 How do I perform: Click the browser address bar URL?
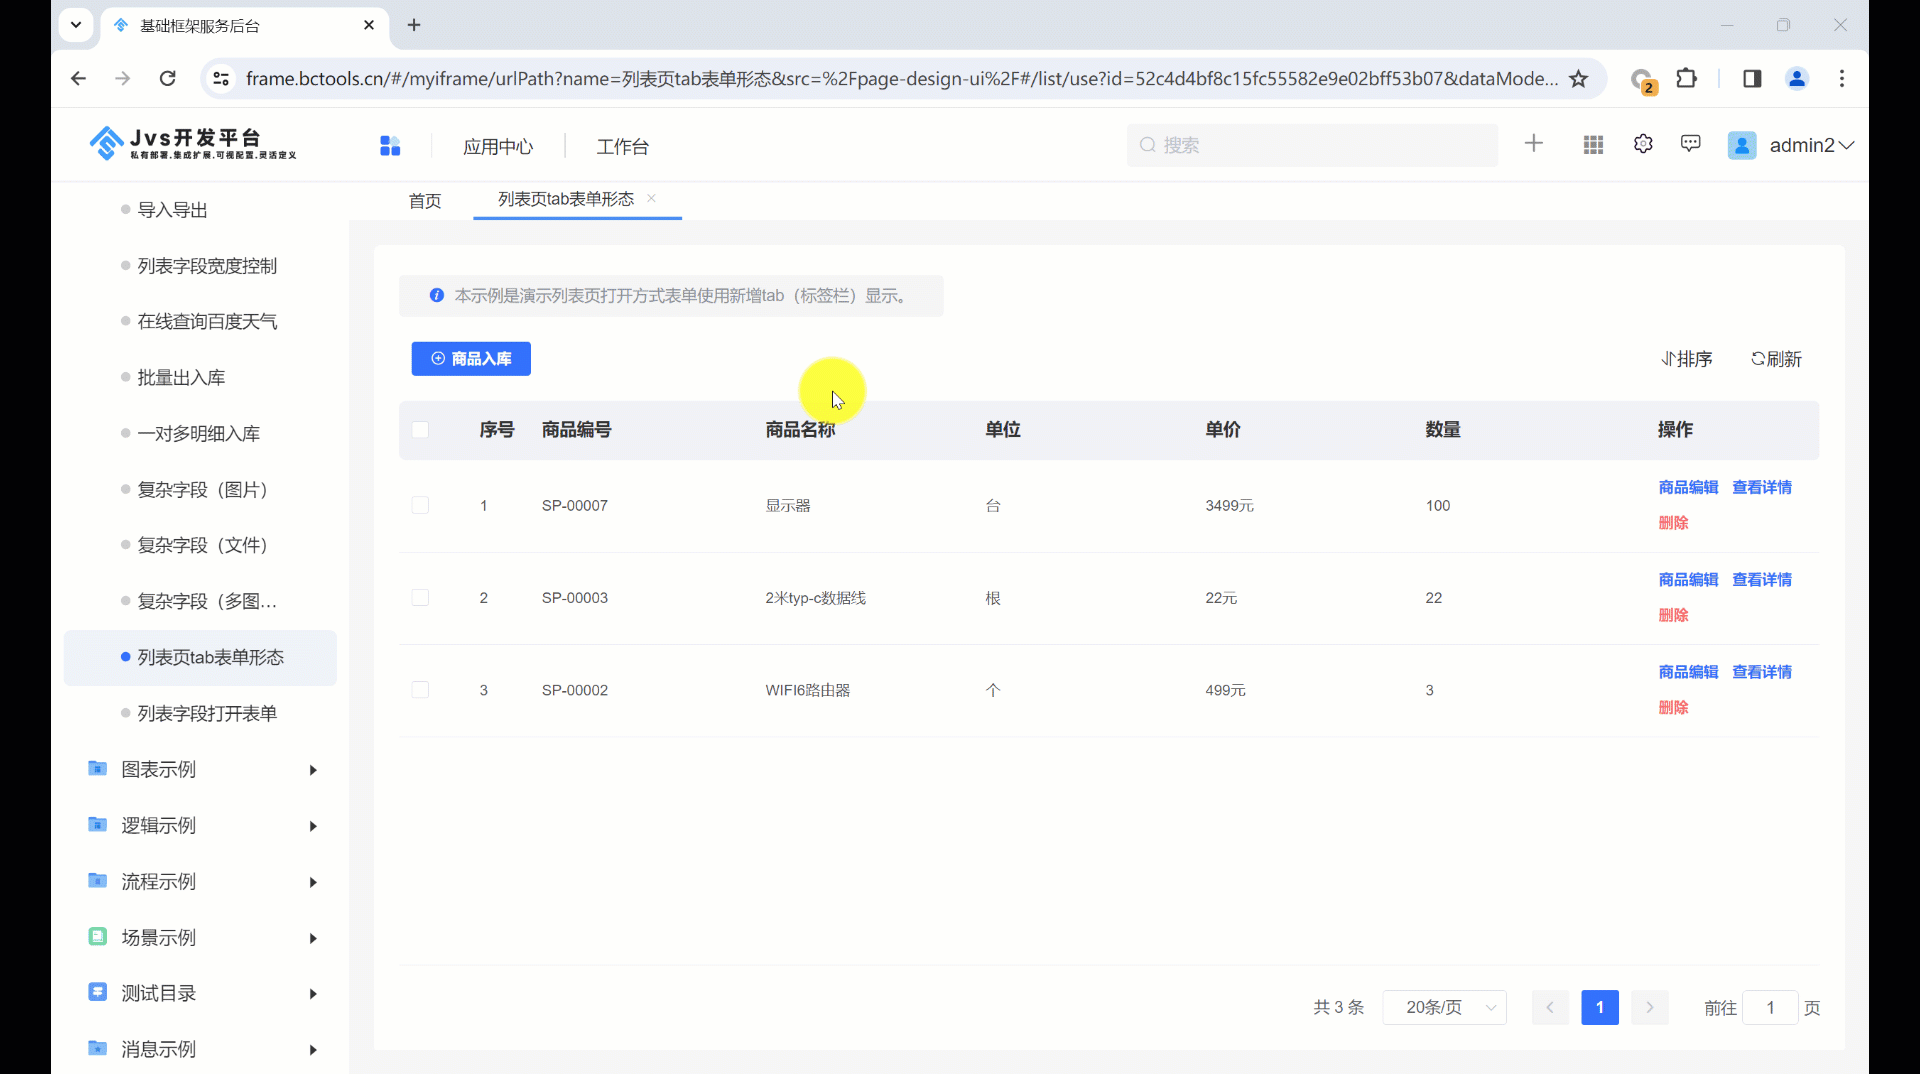point(901,78)
